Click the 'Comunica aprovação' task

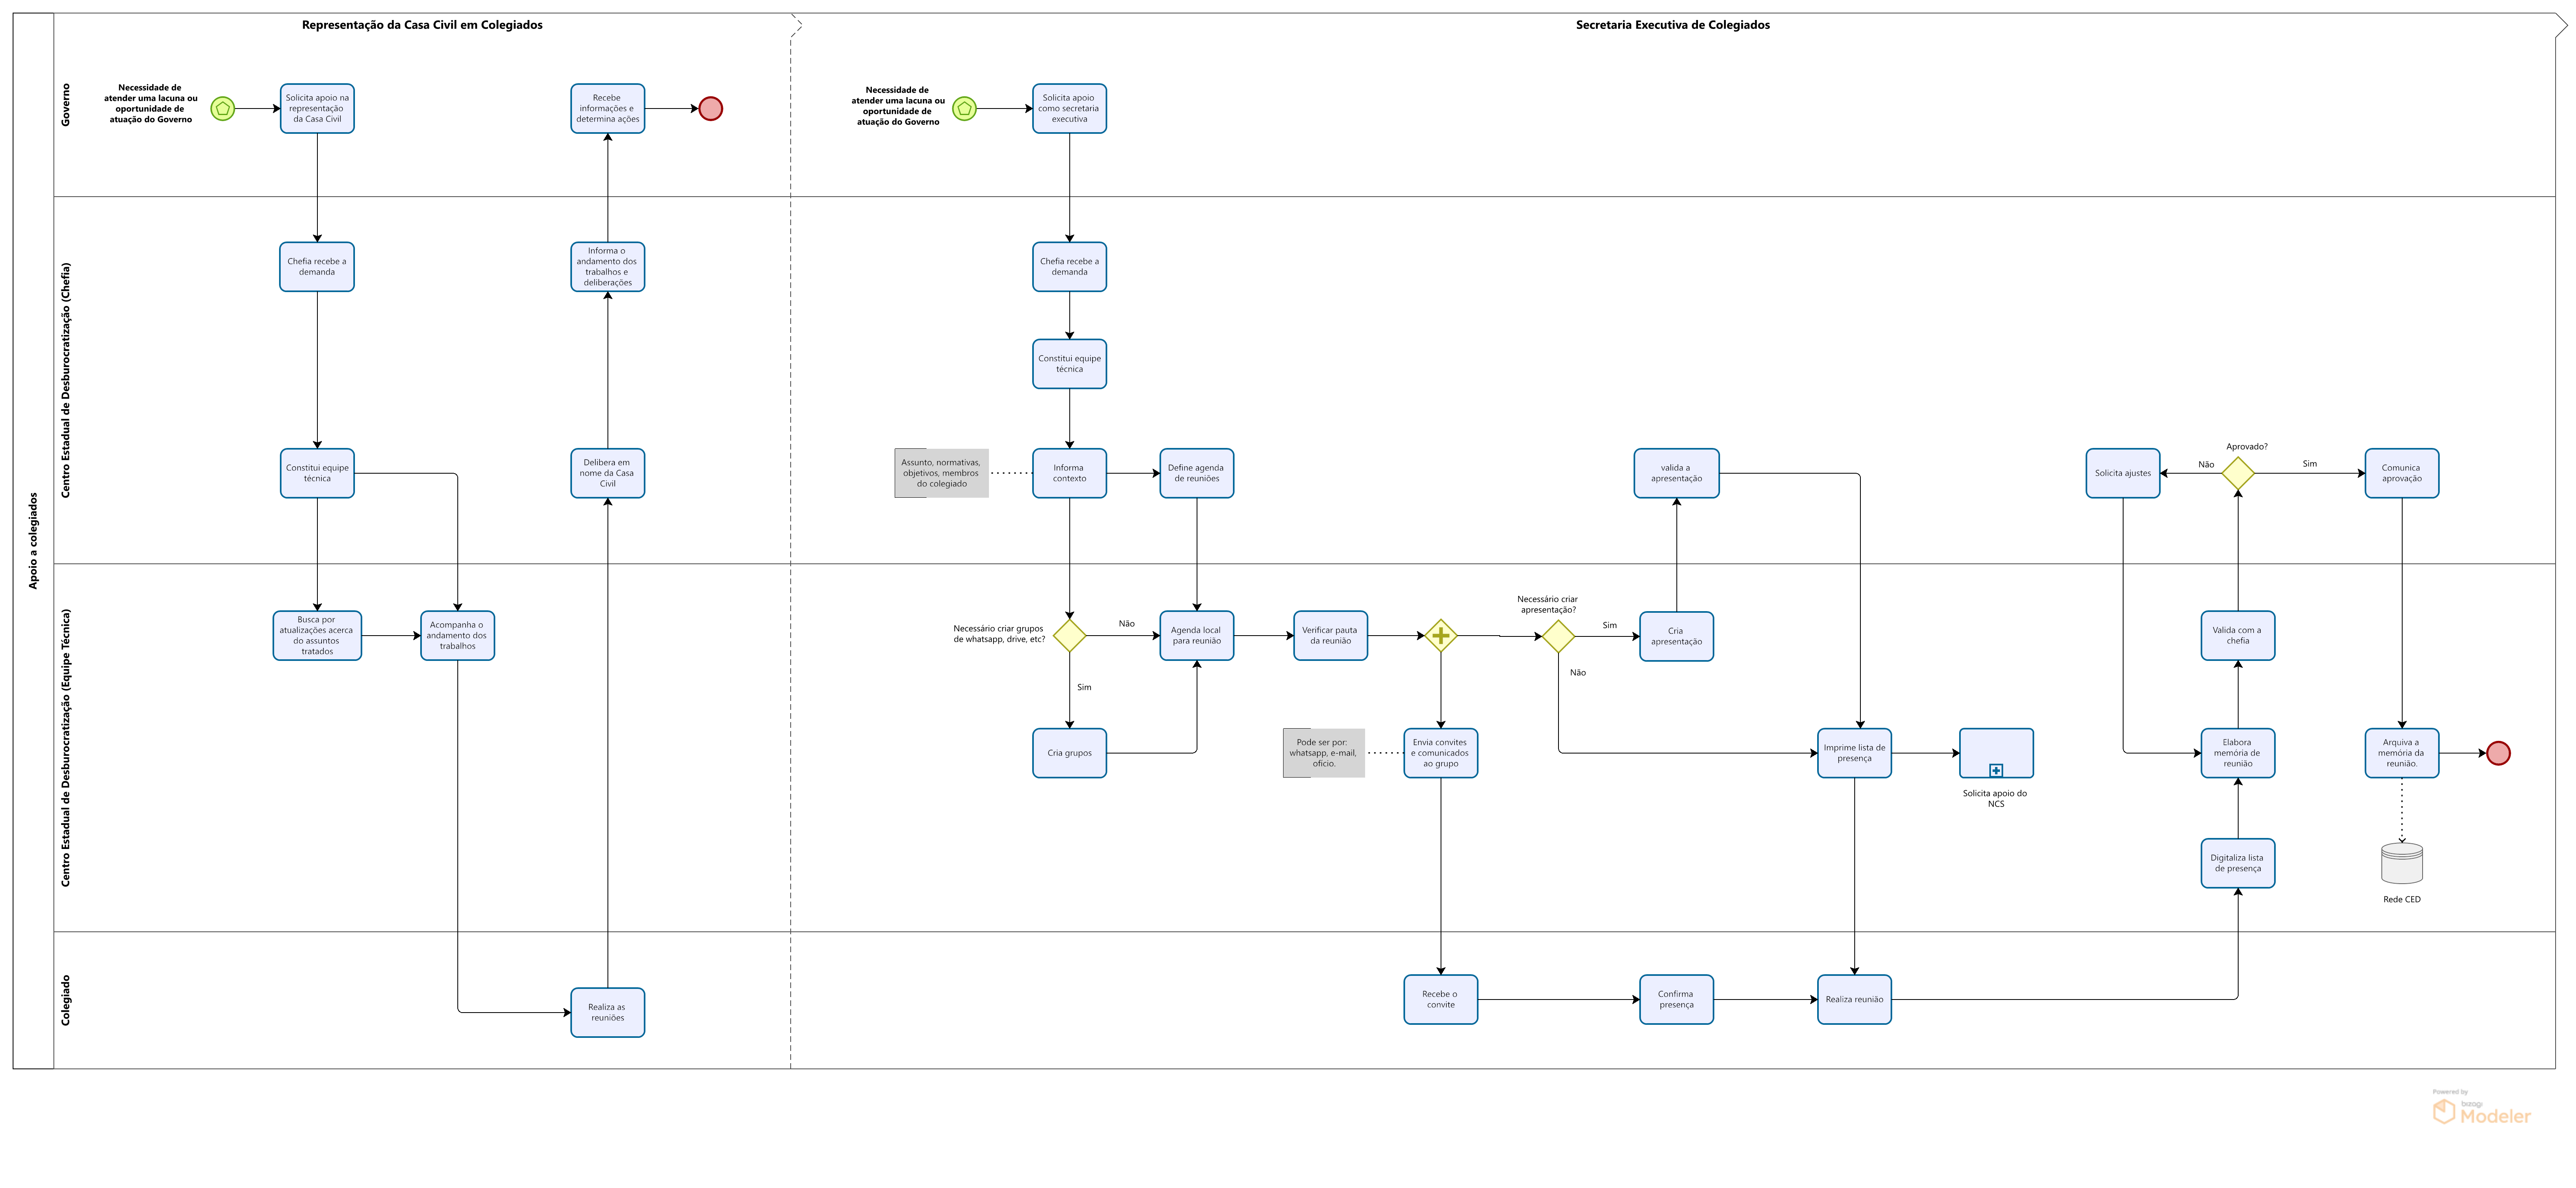pos(2402,473)
